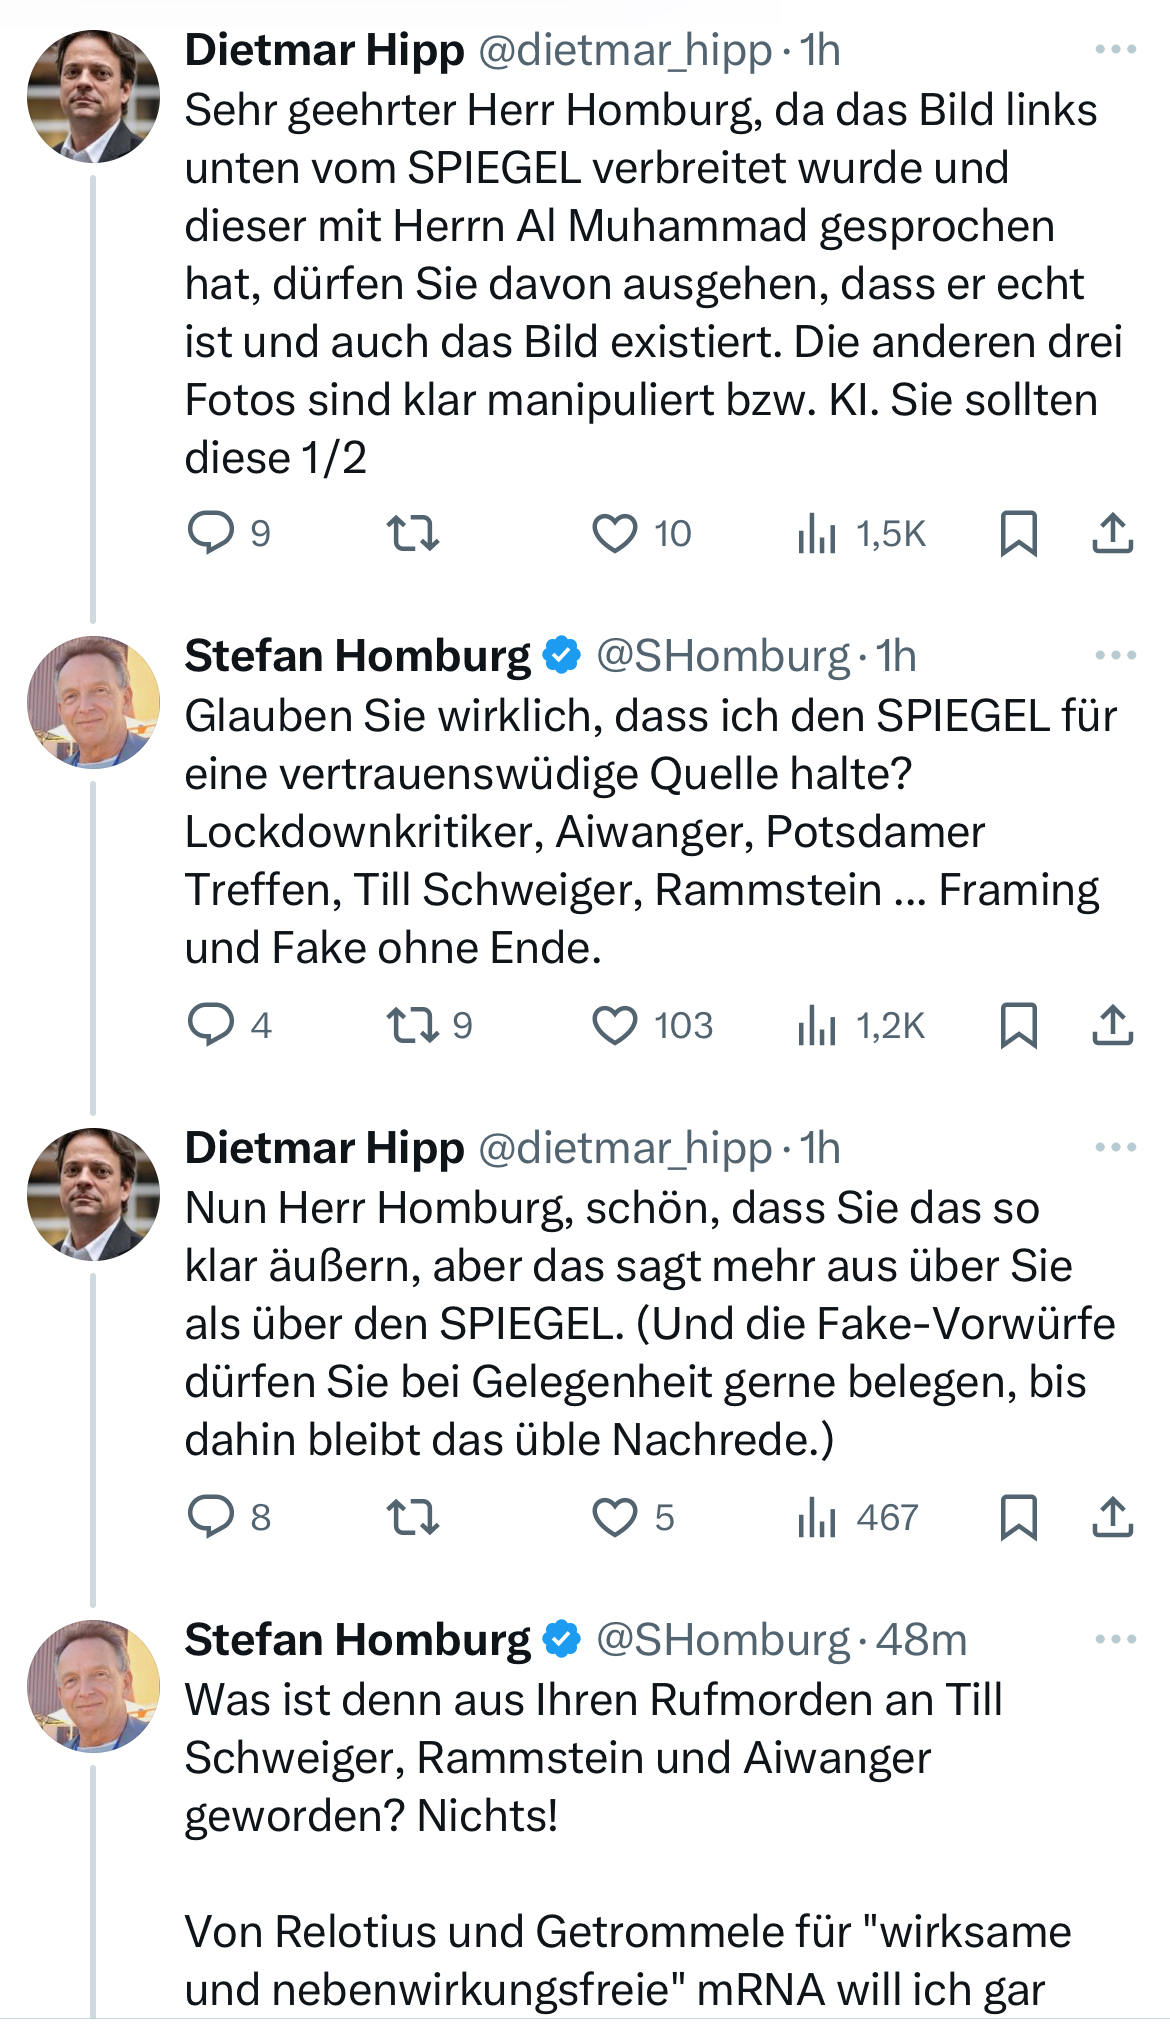Viewport: 1170px width, 2043px height.
Task: Reply to Homburg's tweet with 4 replies
Action: (211, 1025)
